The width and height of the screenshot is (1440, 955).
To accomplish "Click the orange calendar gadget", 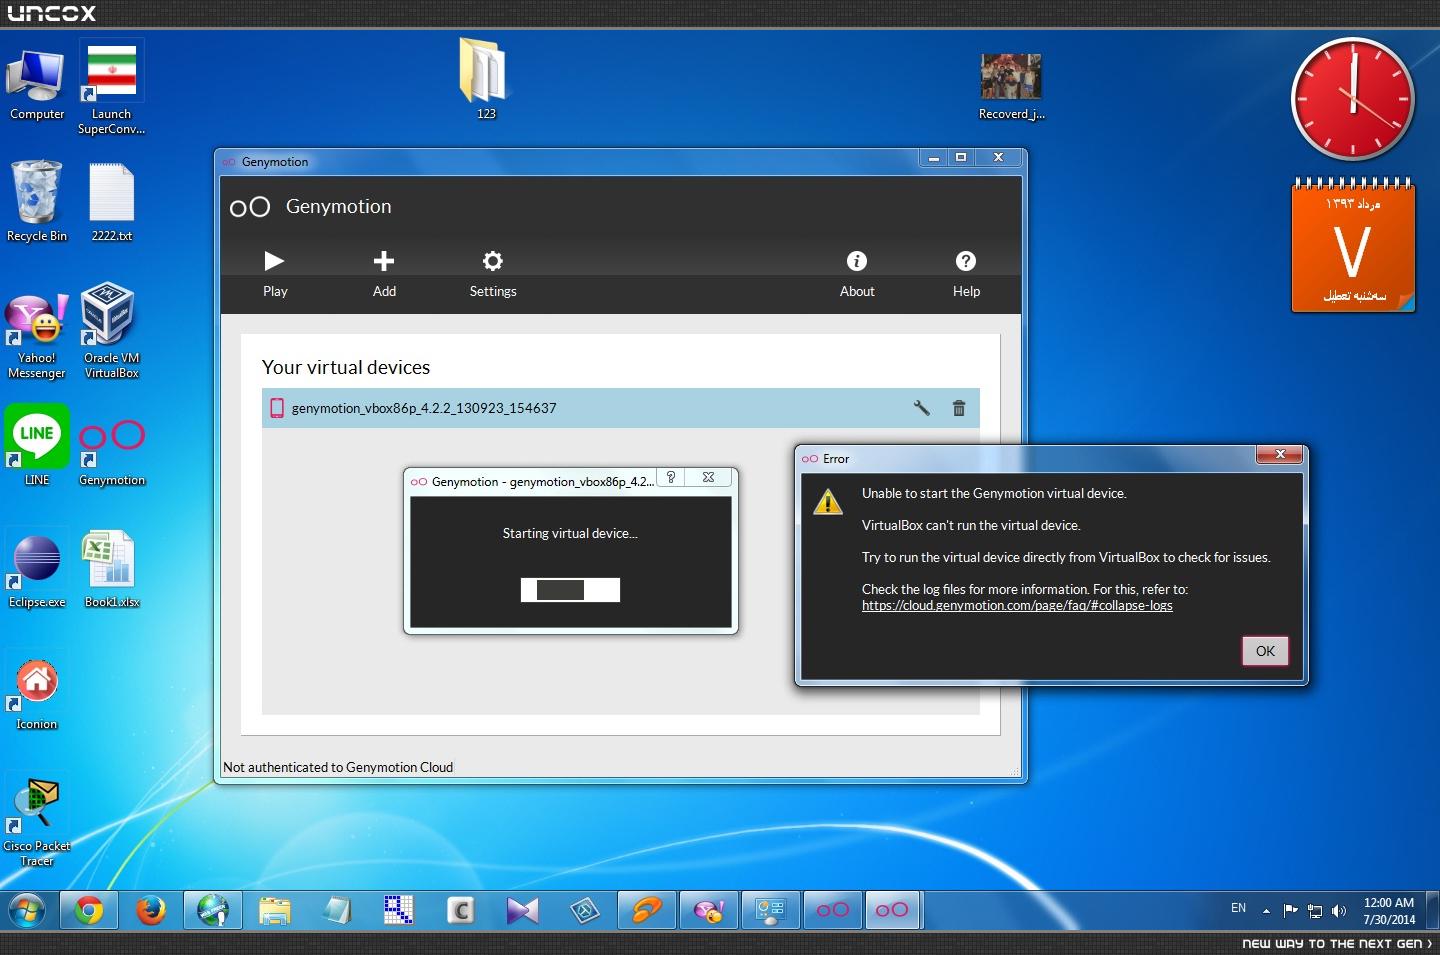I will (x=1353, y=246).
